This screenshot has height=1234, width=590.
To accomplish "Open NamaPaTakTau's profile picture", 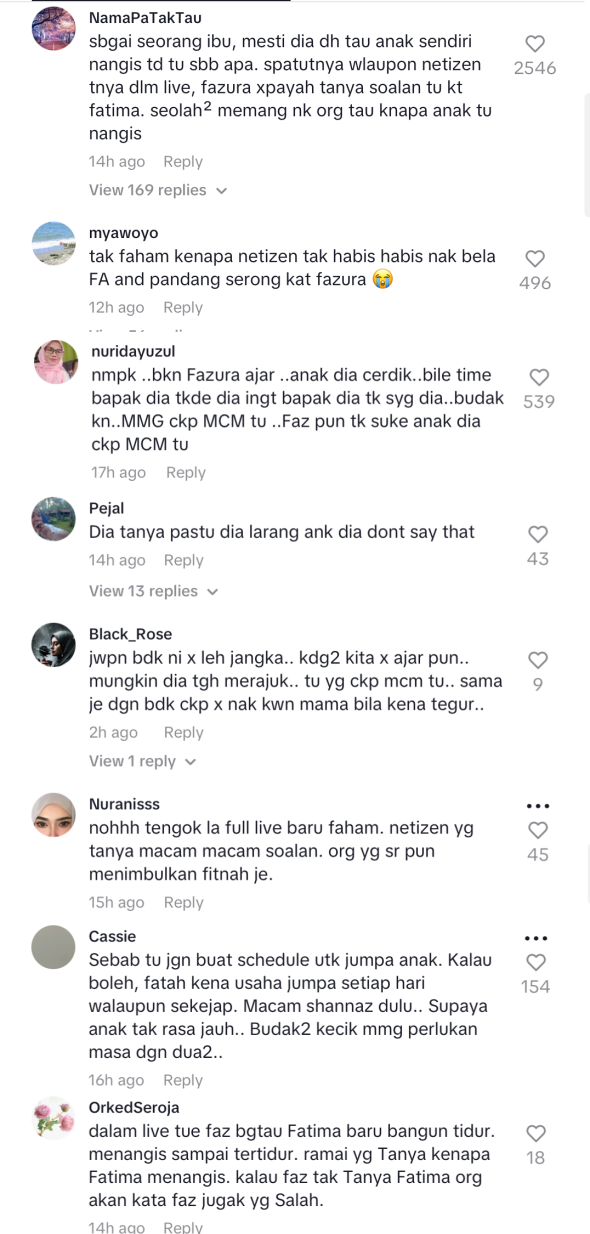I will point(54,28).
